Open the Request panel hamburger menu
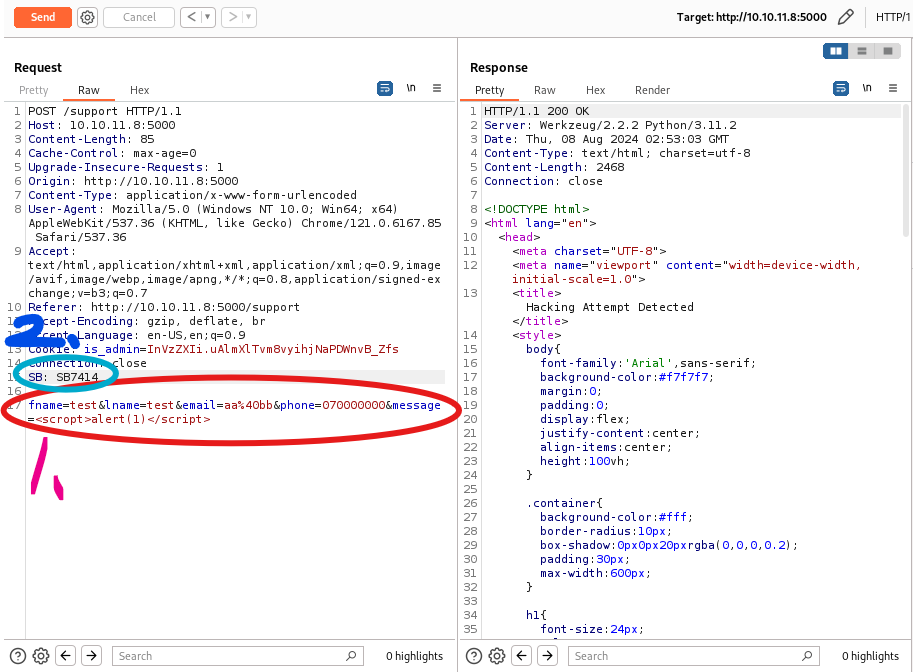 tap(437, 89)
